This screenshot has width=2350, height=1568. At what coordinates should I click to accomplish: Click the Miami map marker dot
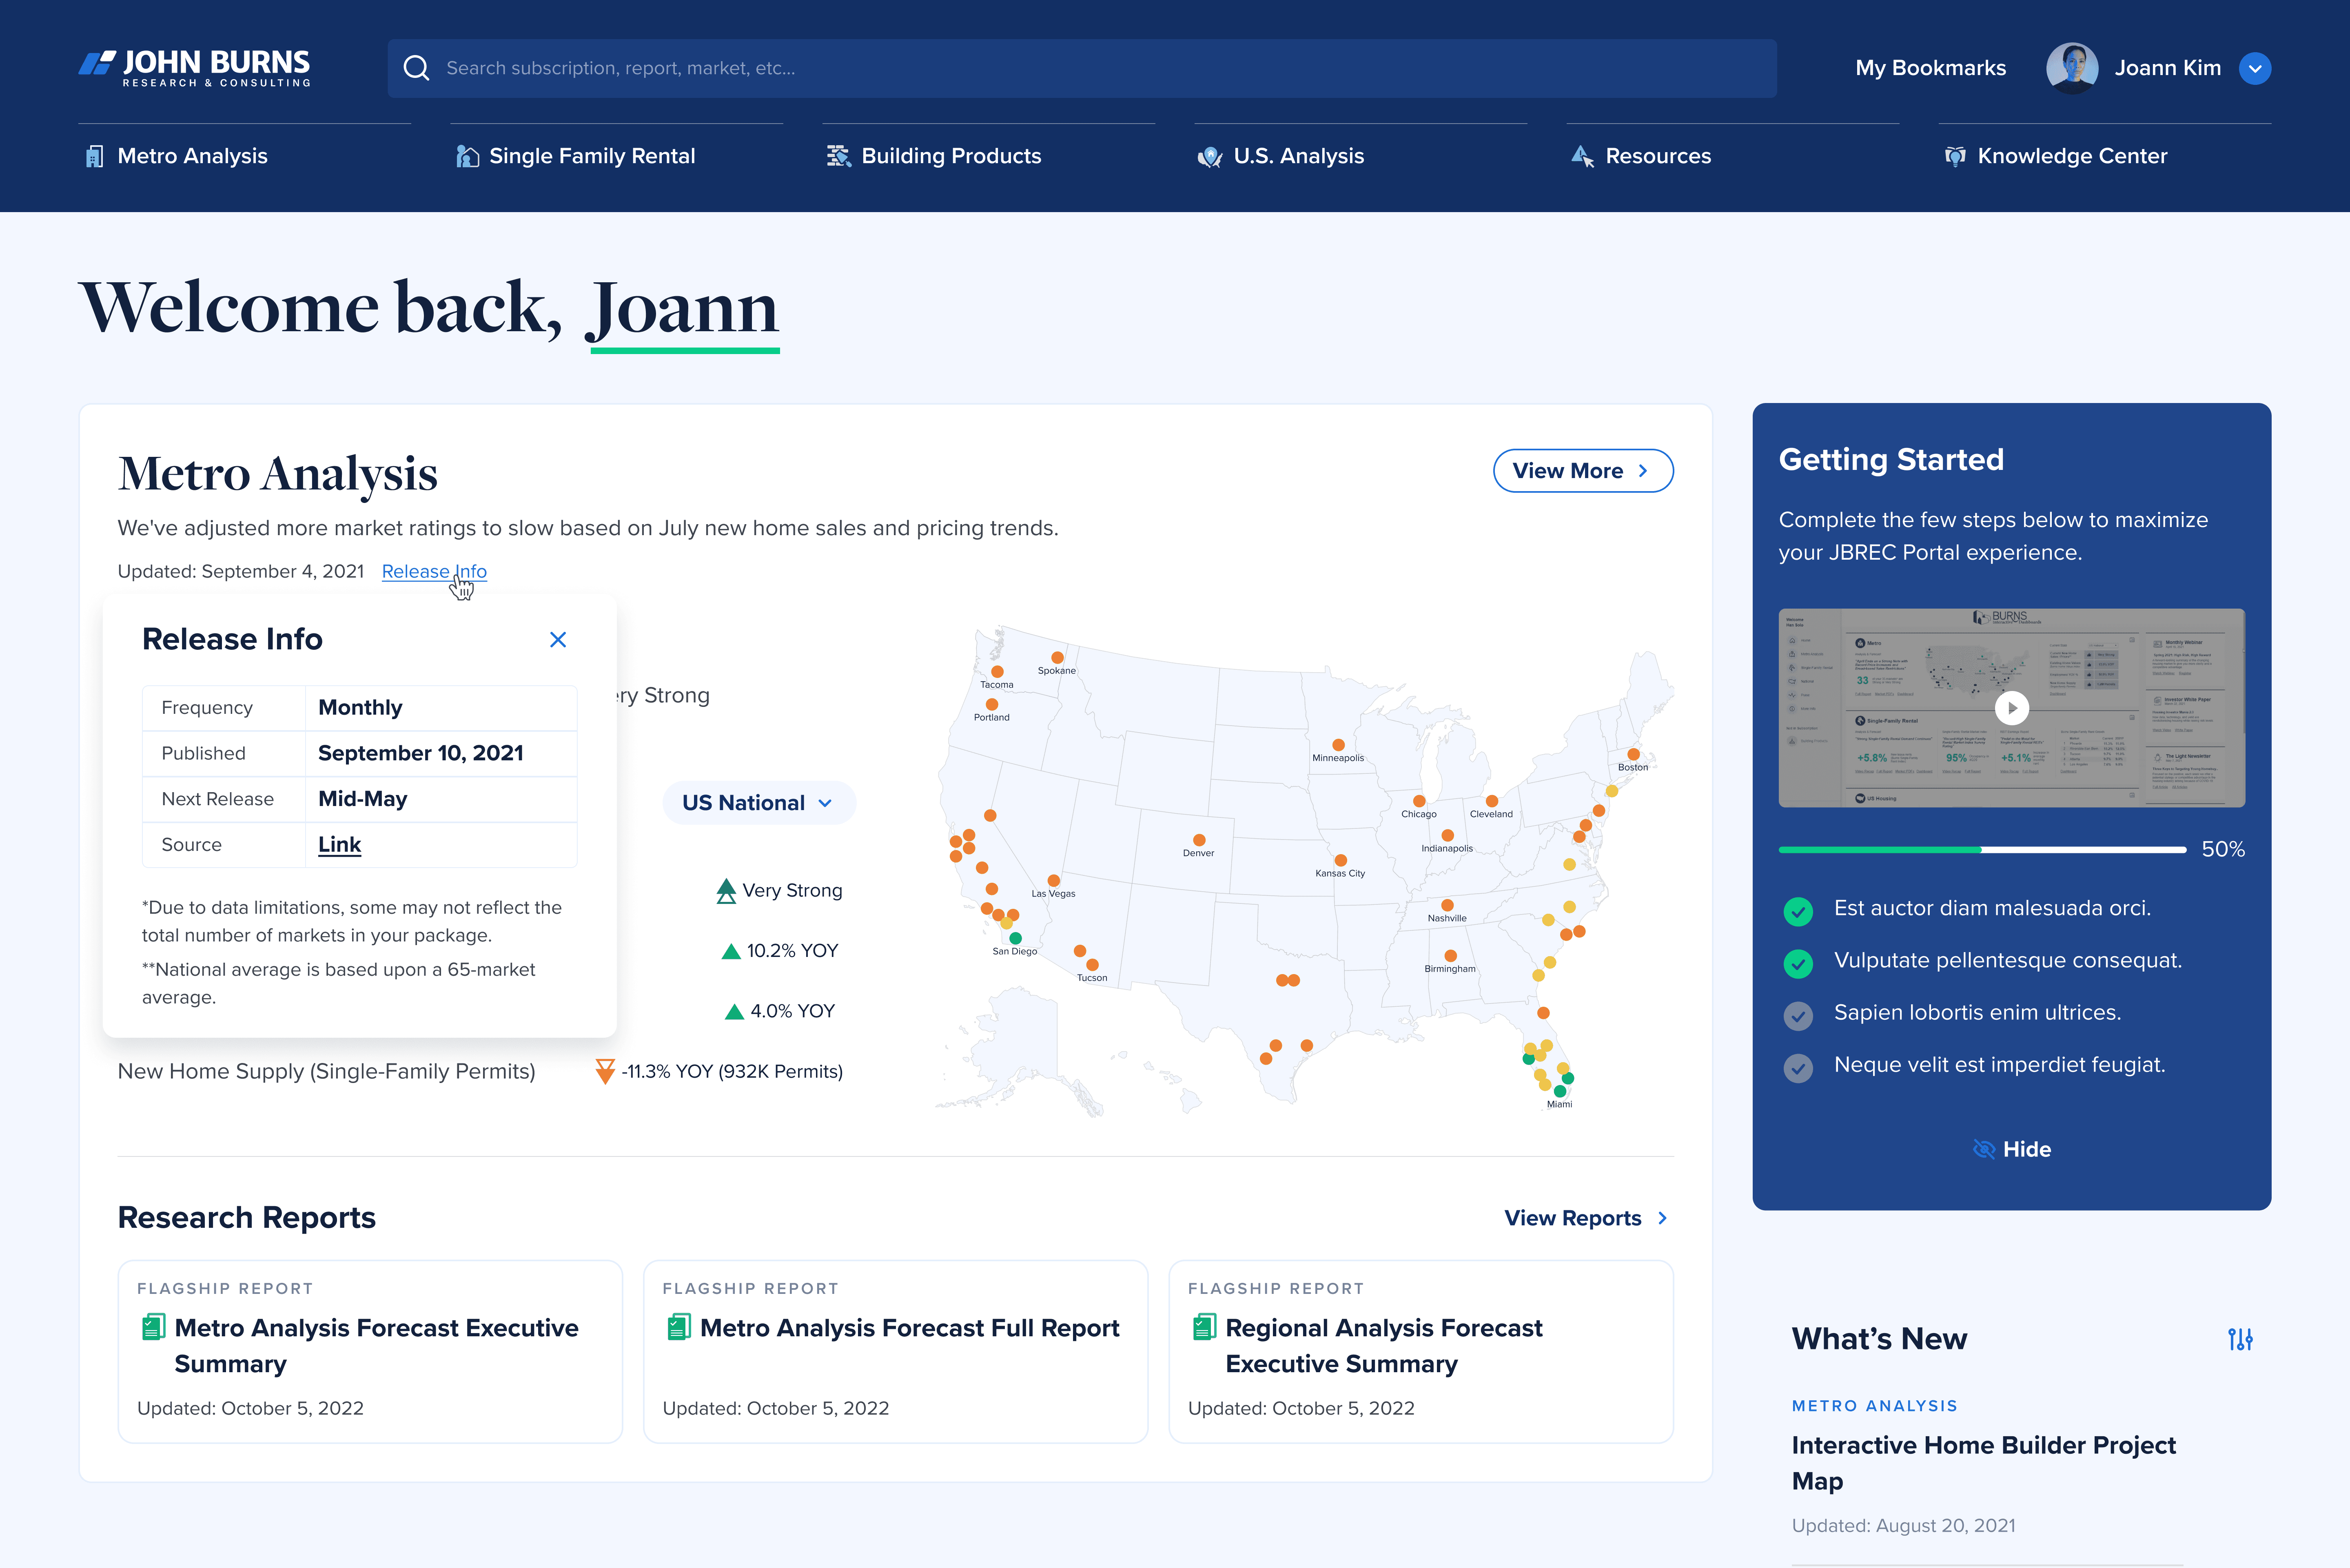[1560, 1091]
